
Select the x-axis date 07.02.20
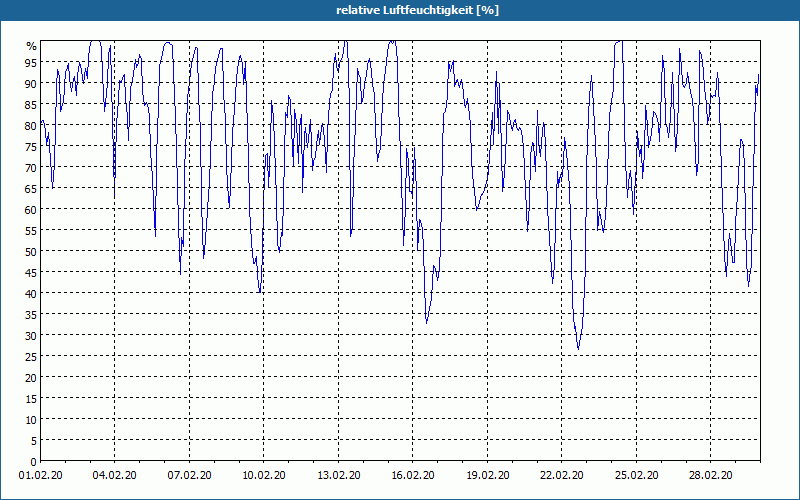(189, 476)
